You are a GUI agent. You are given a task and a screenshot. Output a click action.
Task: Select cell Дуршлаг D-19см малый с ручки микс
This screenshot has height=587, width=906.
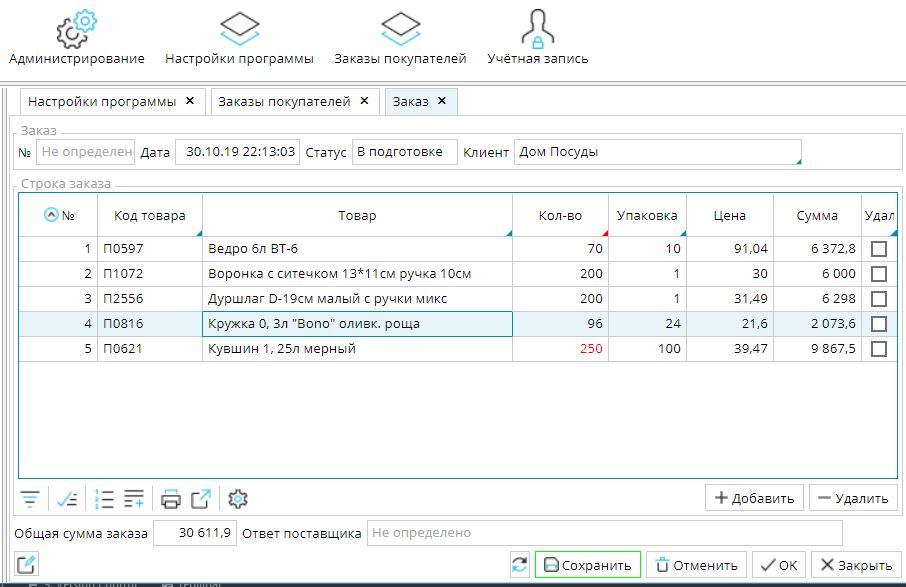pyautogui.click(x=357, y=299)
